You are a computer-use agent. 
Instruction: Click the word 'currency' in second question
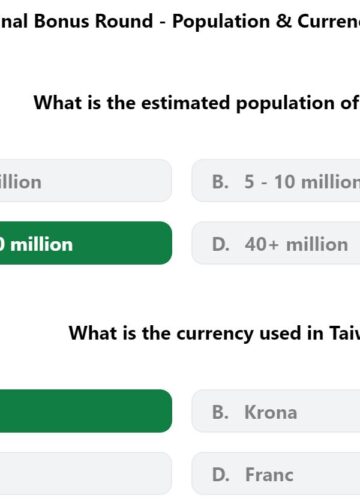215,334
